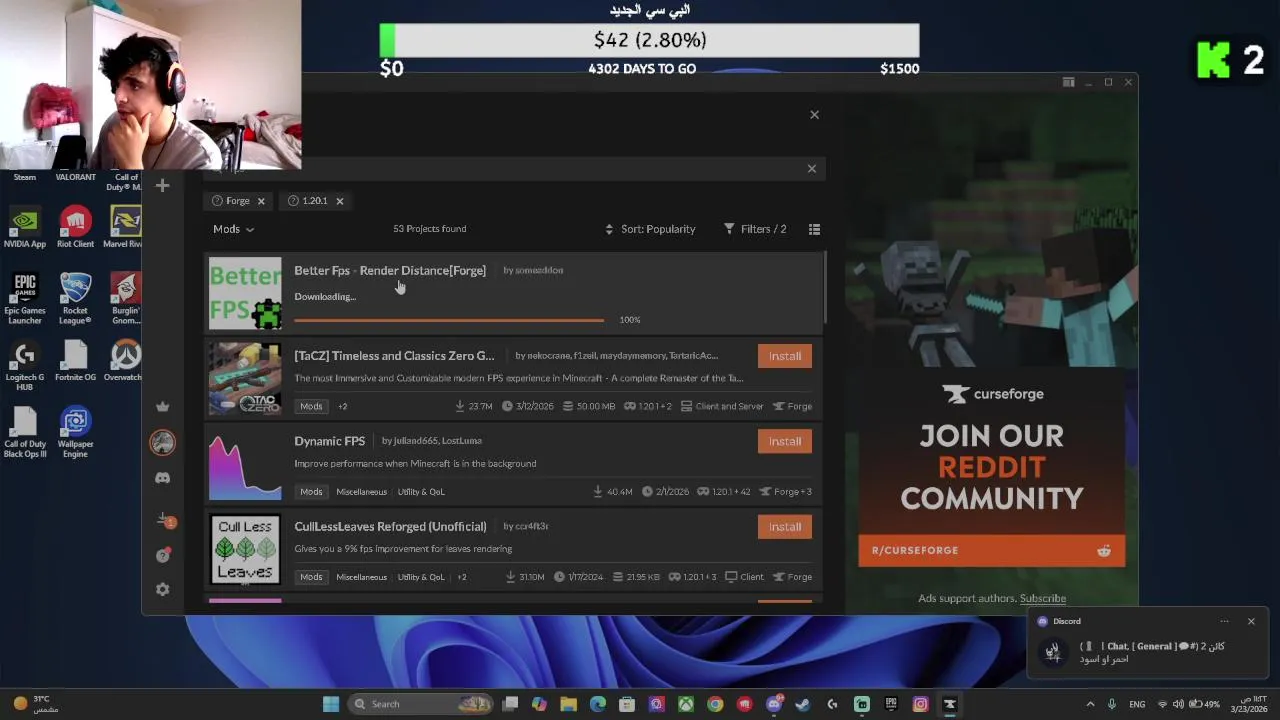
Task: Open File Explorer from the taskbar
Action: click(568, 704)
